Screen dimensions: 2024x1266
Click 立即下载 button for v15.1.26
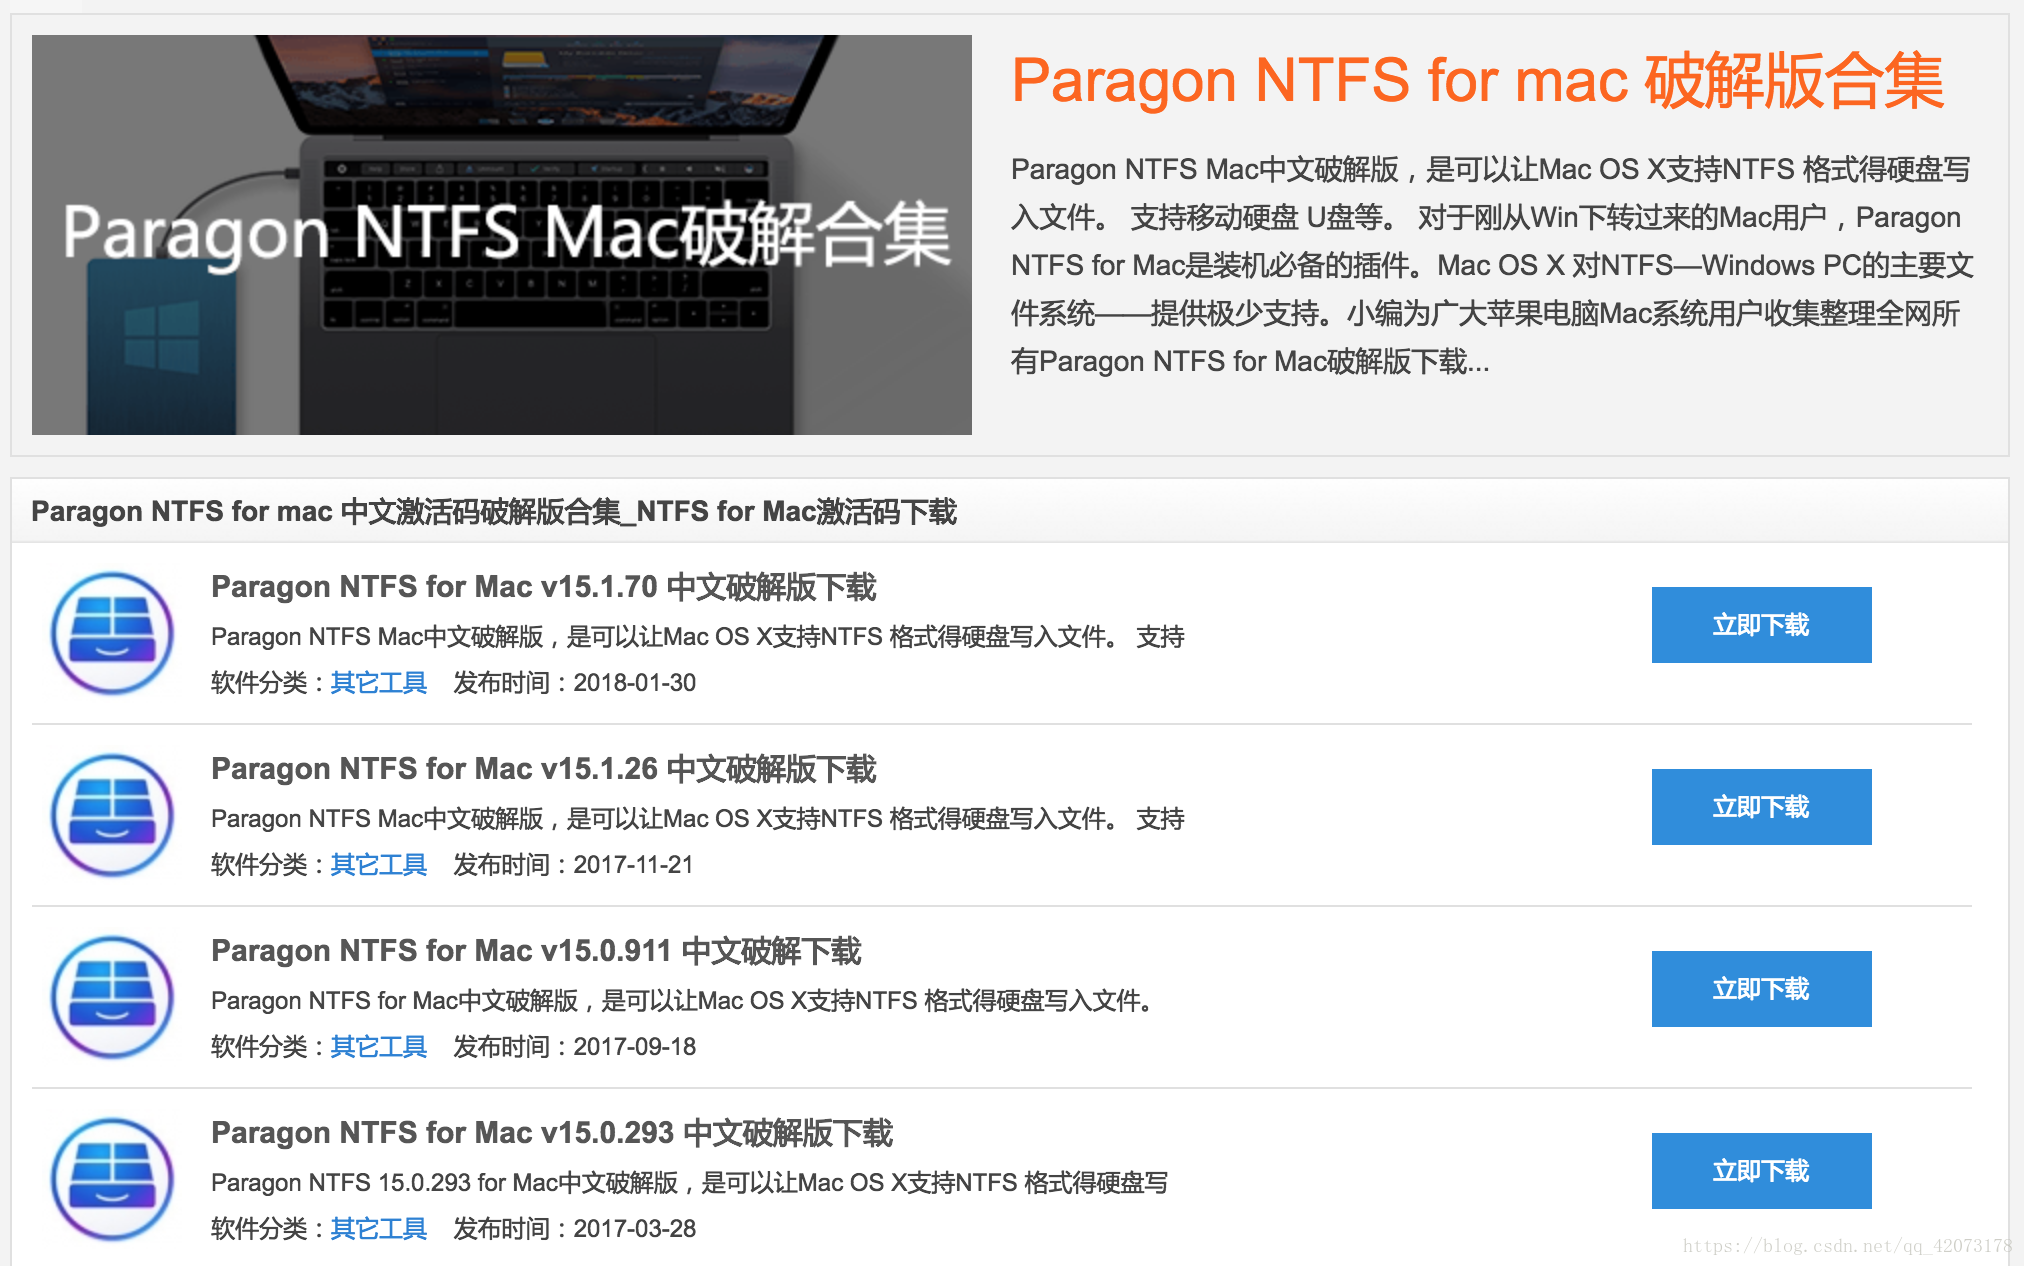point(1761,807)
